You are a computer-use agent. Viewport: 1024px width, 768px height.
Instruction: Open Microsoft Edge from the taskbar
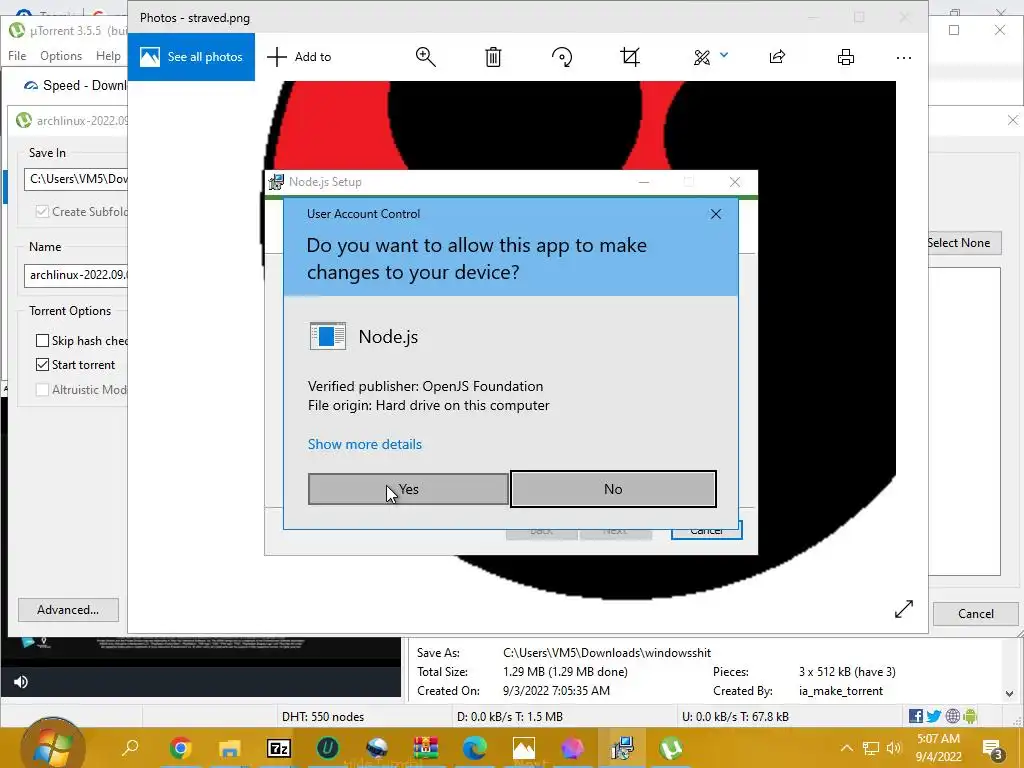point(475,748)
